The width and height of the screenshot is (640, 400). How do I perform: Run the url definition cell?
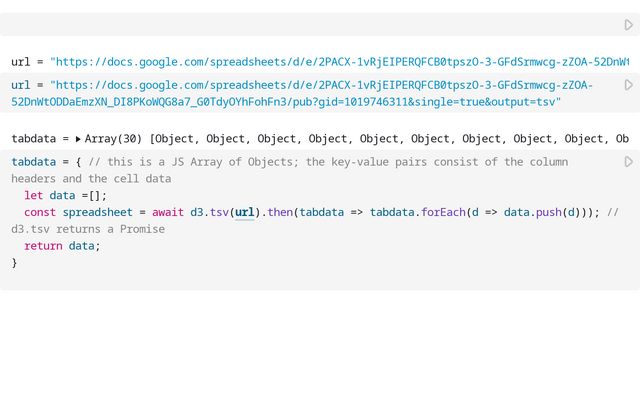tap(628, 86)
